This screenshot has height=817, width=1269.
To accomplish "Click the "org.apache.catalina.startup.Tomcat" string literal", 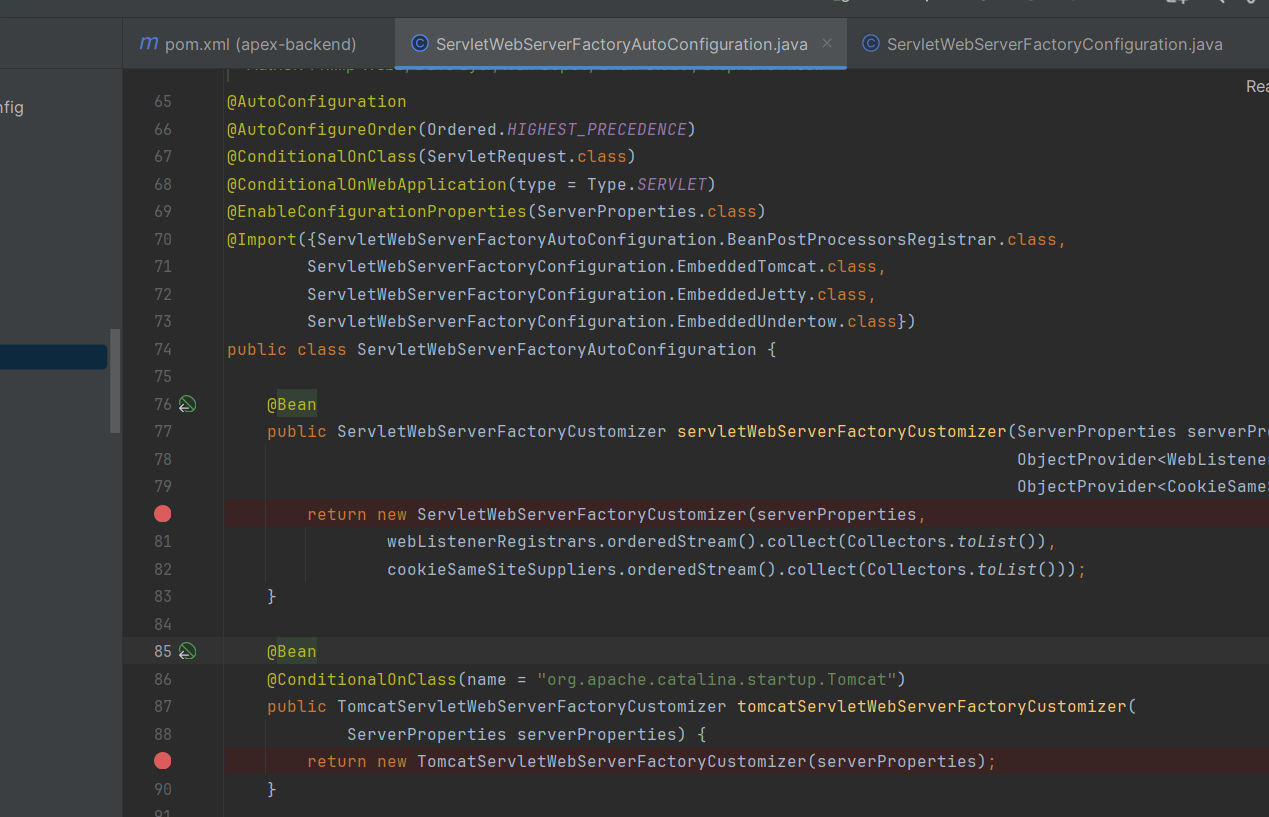I will (715, 680).
